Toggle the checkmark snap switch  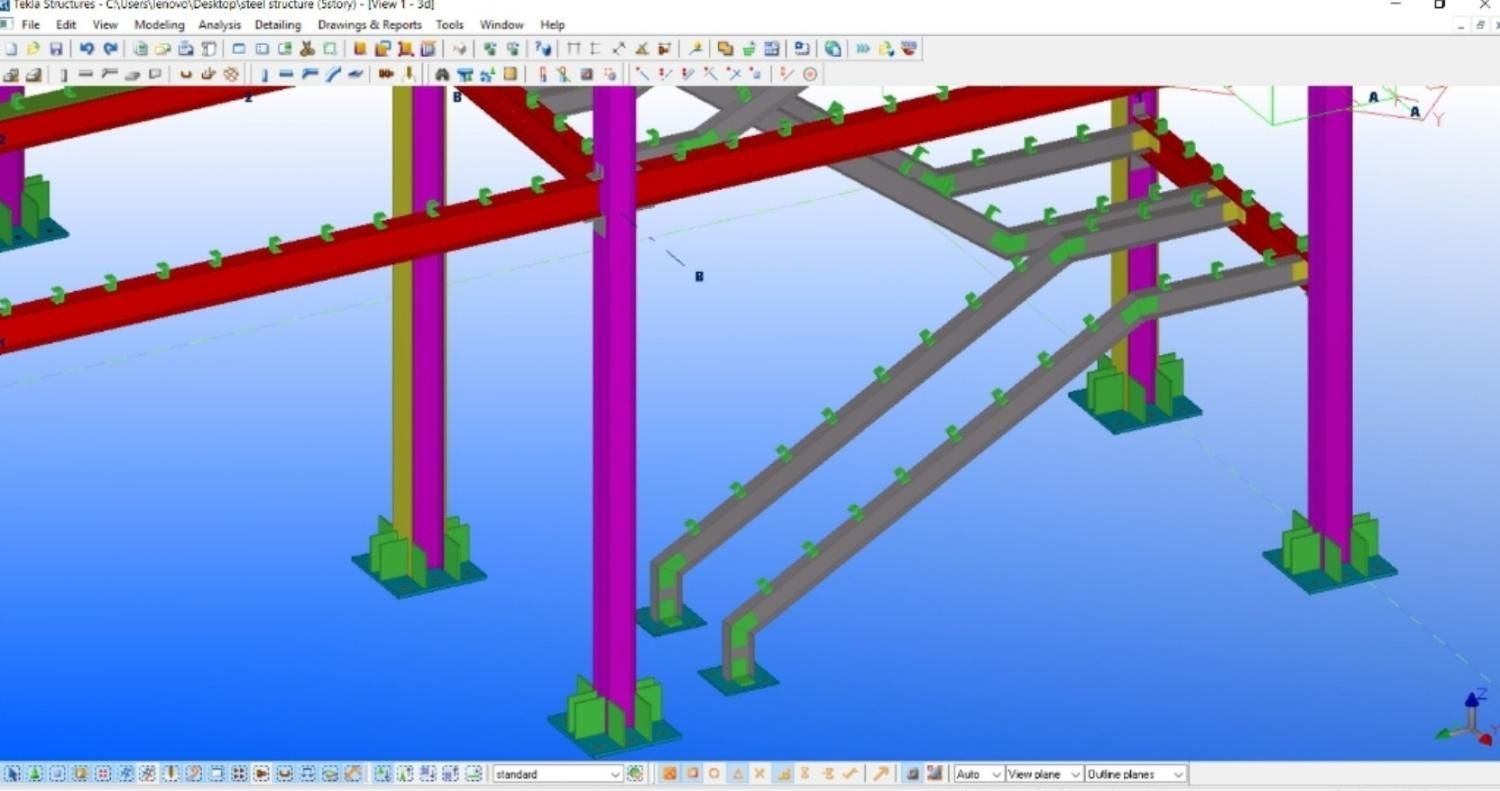pos(850,774)
